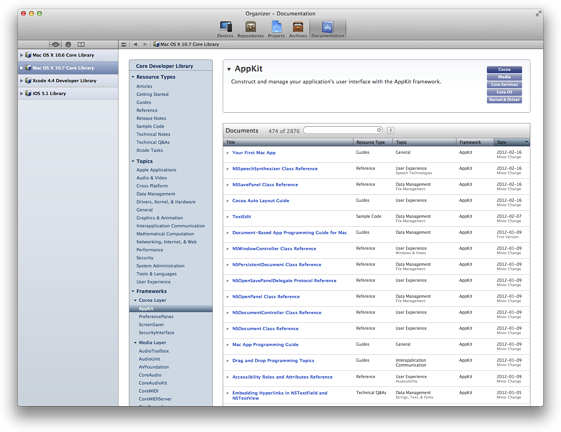Click the Core Services layer button
561x432 pixels.
tap(504, 84)
